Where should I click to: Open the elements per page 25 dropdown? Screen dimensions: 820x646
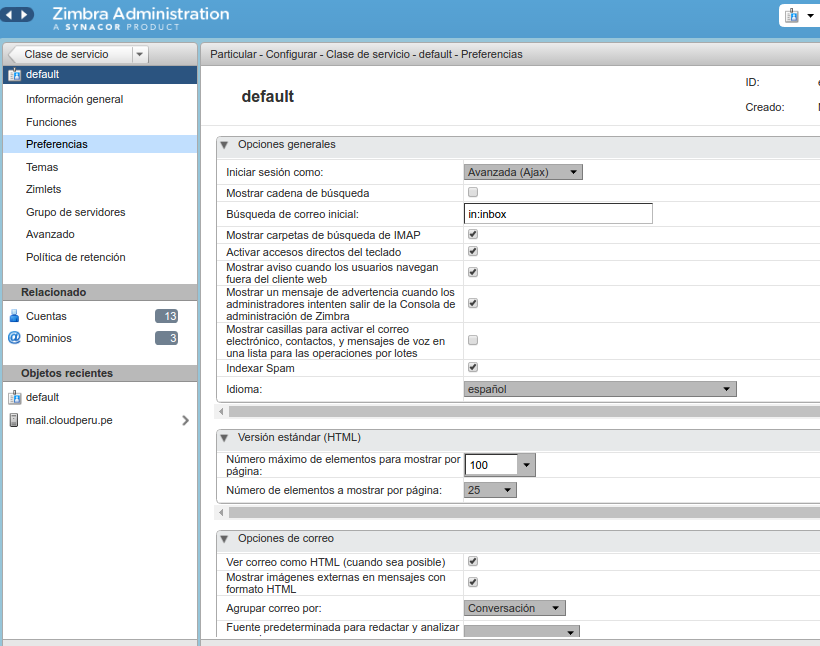(x=490, y=490)
